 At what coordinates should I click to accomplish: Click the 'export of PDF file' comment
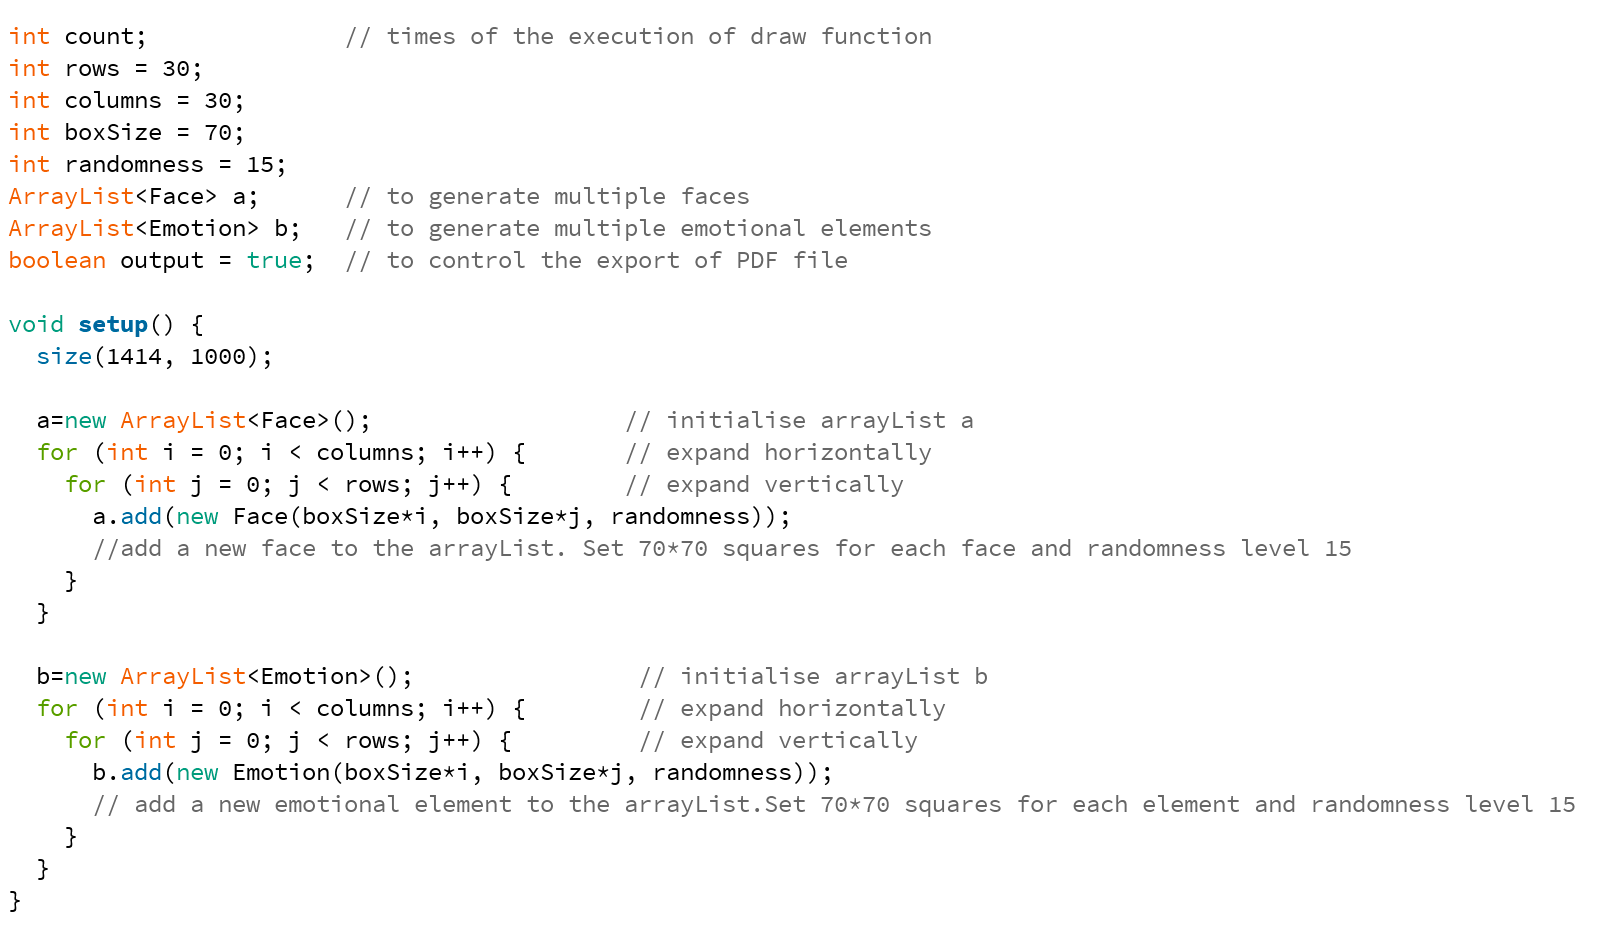[597, 261]
